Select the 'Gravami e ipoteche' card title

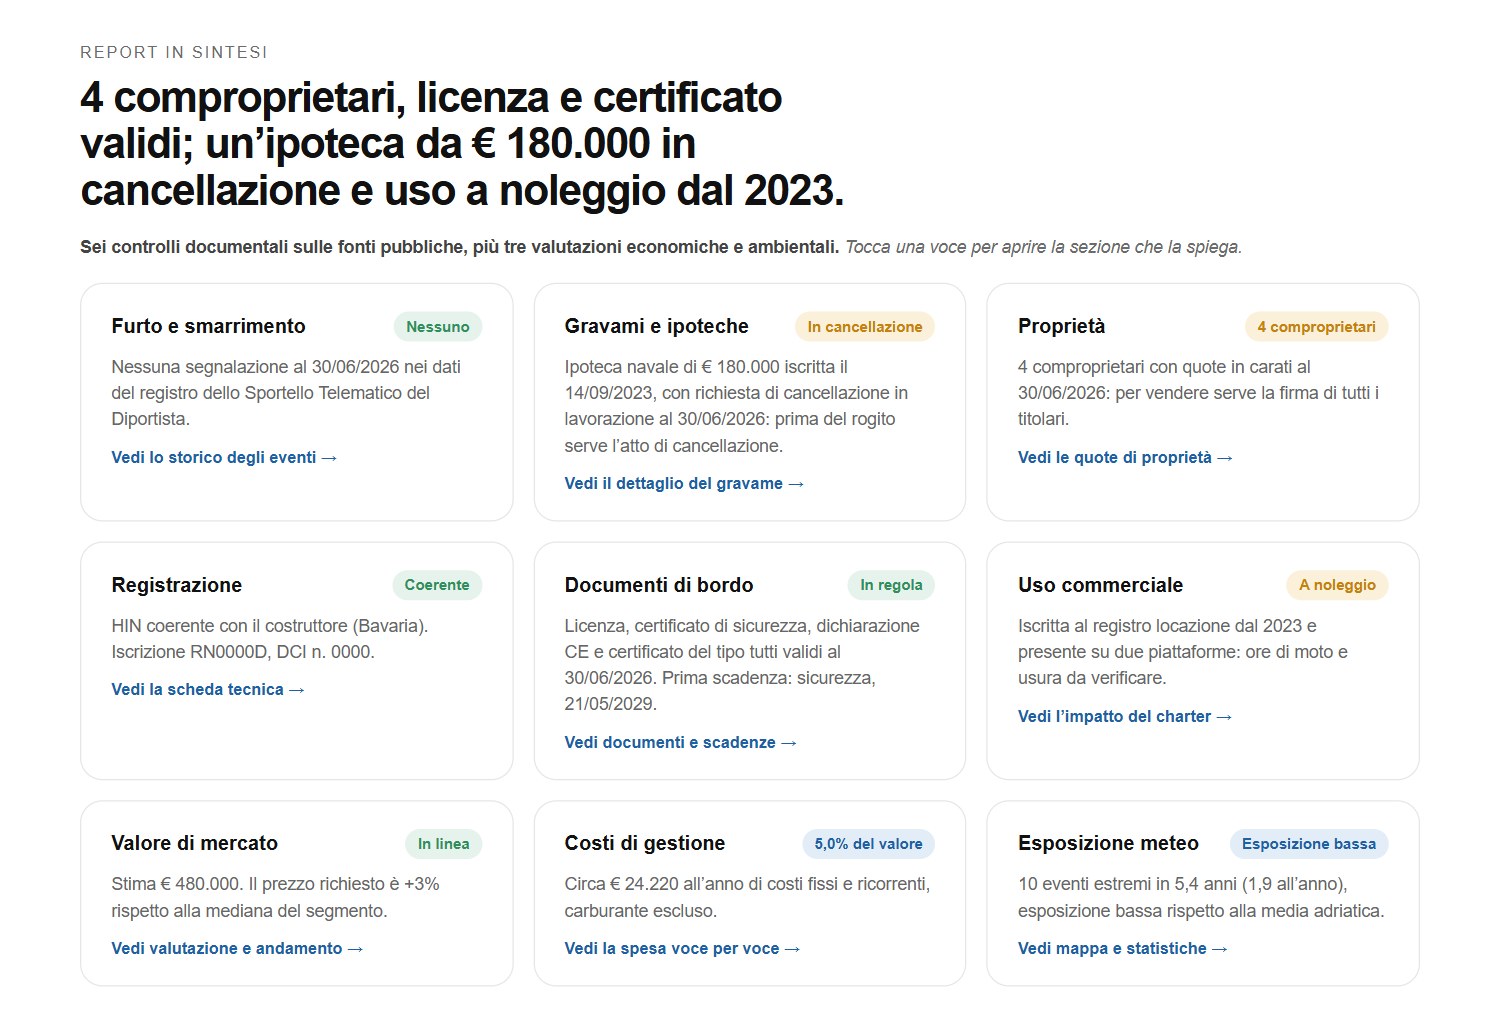pos(656,326)
